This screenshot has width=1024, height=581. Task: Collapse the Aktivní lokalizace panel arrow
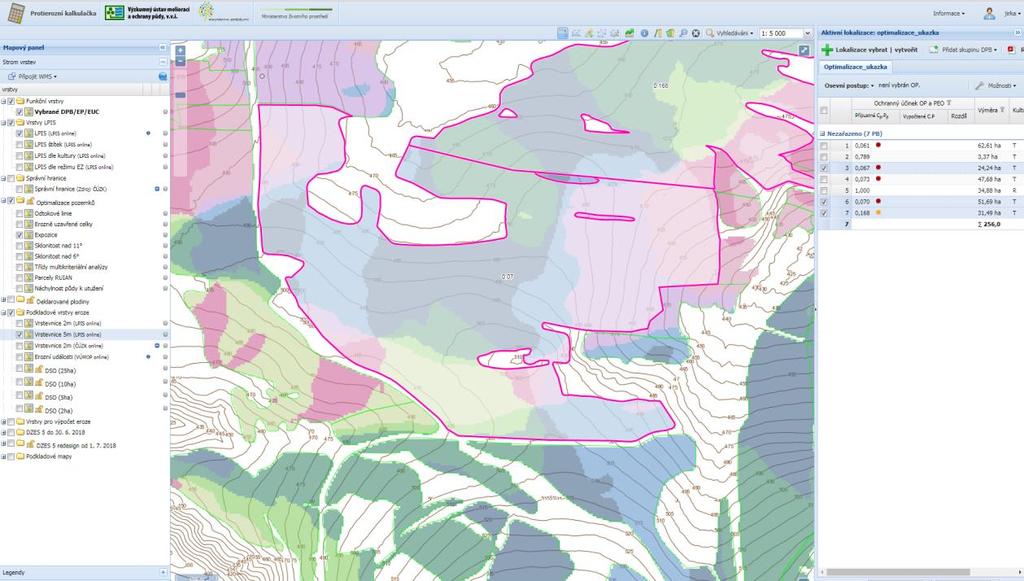tap(1017, 32)
